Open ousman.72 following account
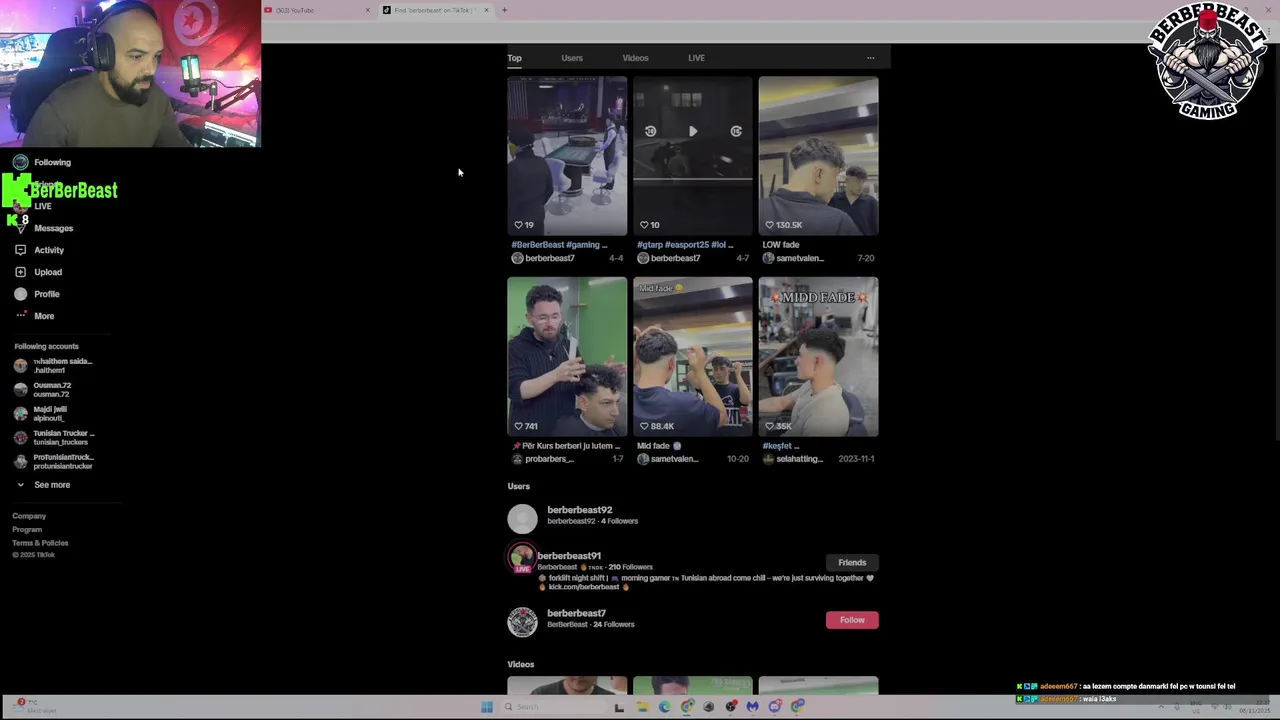The image size is (1280, 720). (x=42, y=390)
